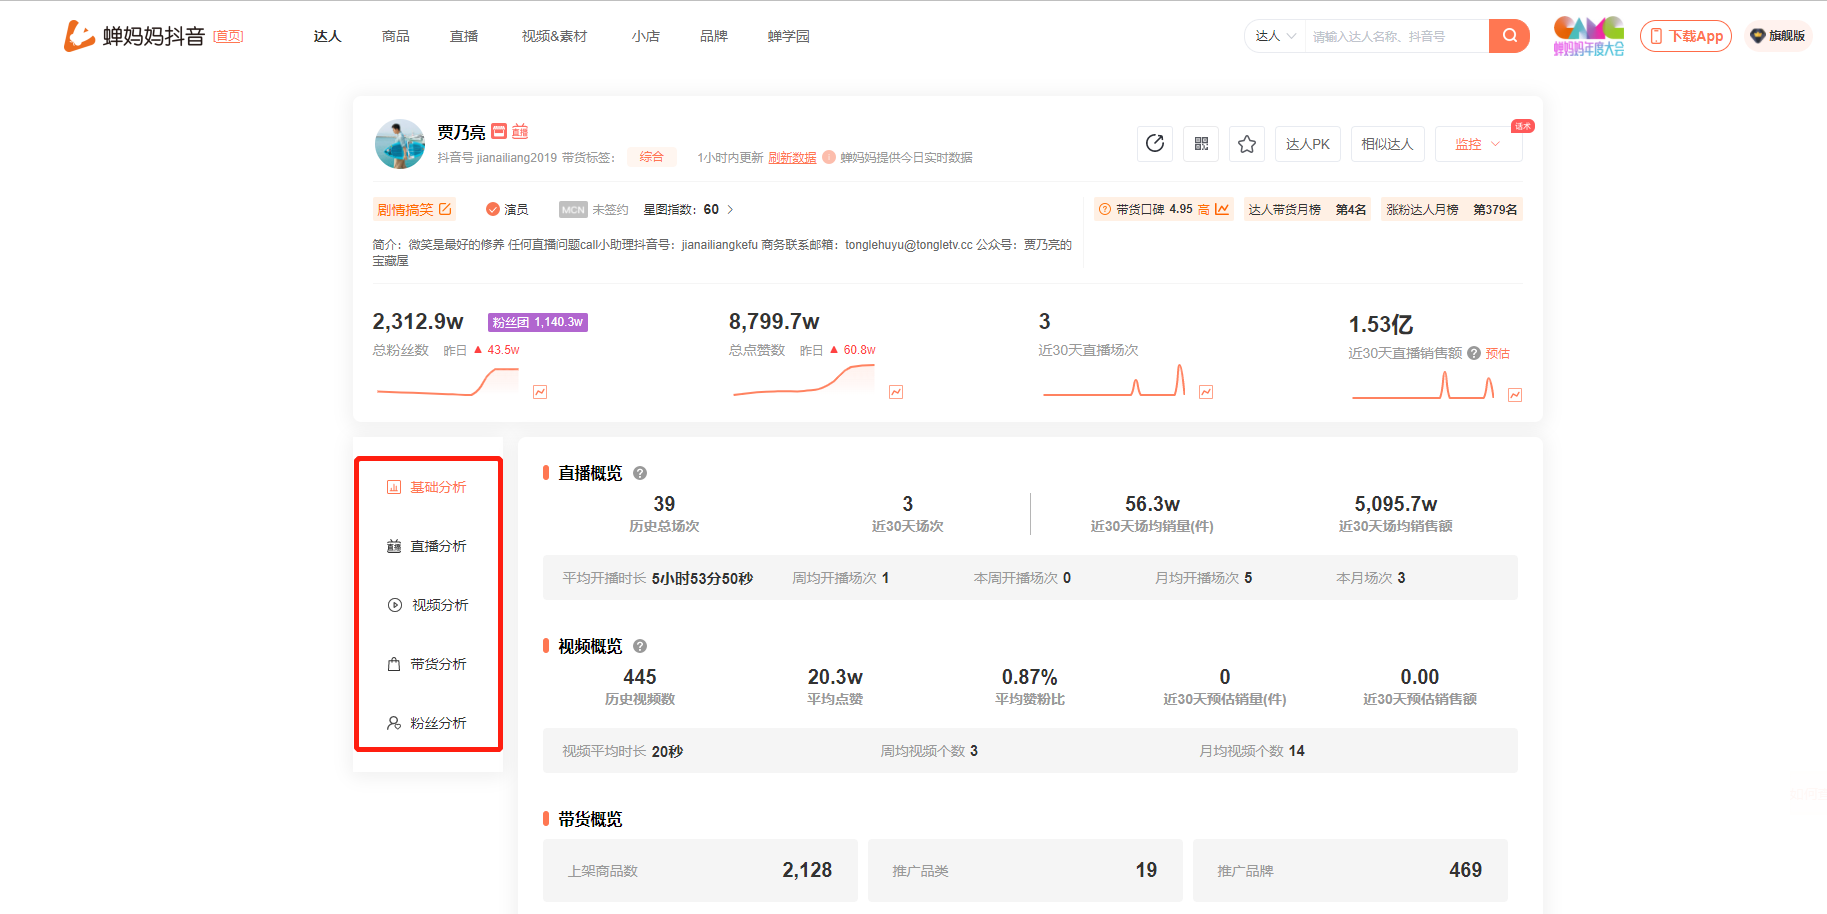Click the 达人PK button

click(1307, 144)
